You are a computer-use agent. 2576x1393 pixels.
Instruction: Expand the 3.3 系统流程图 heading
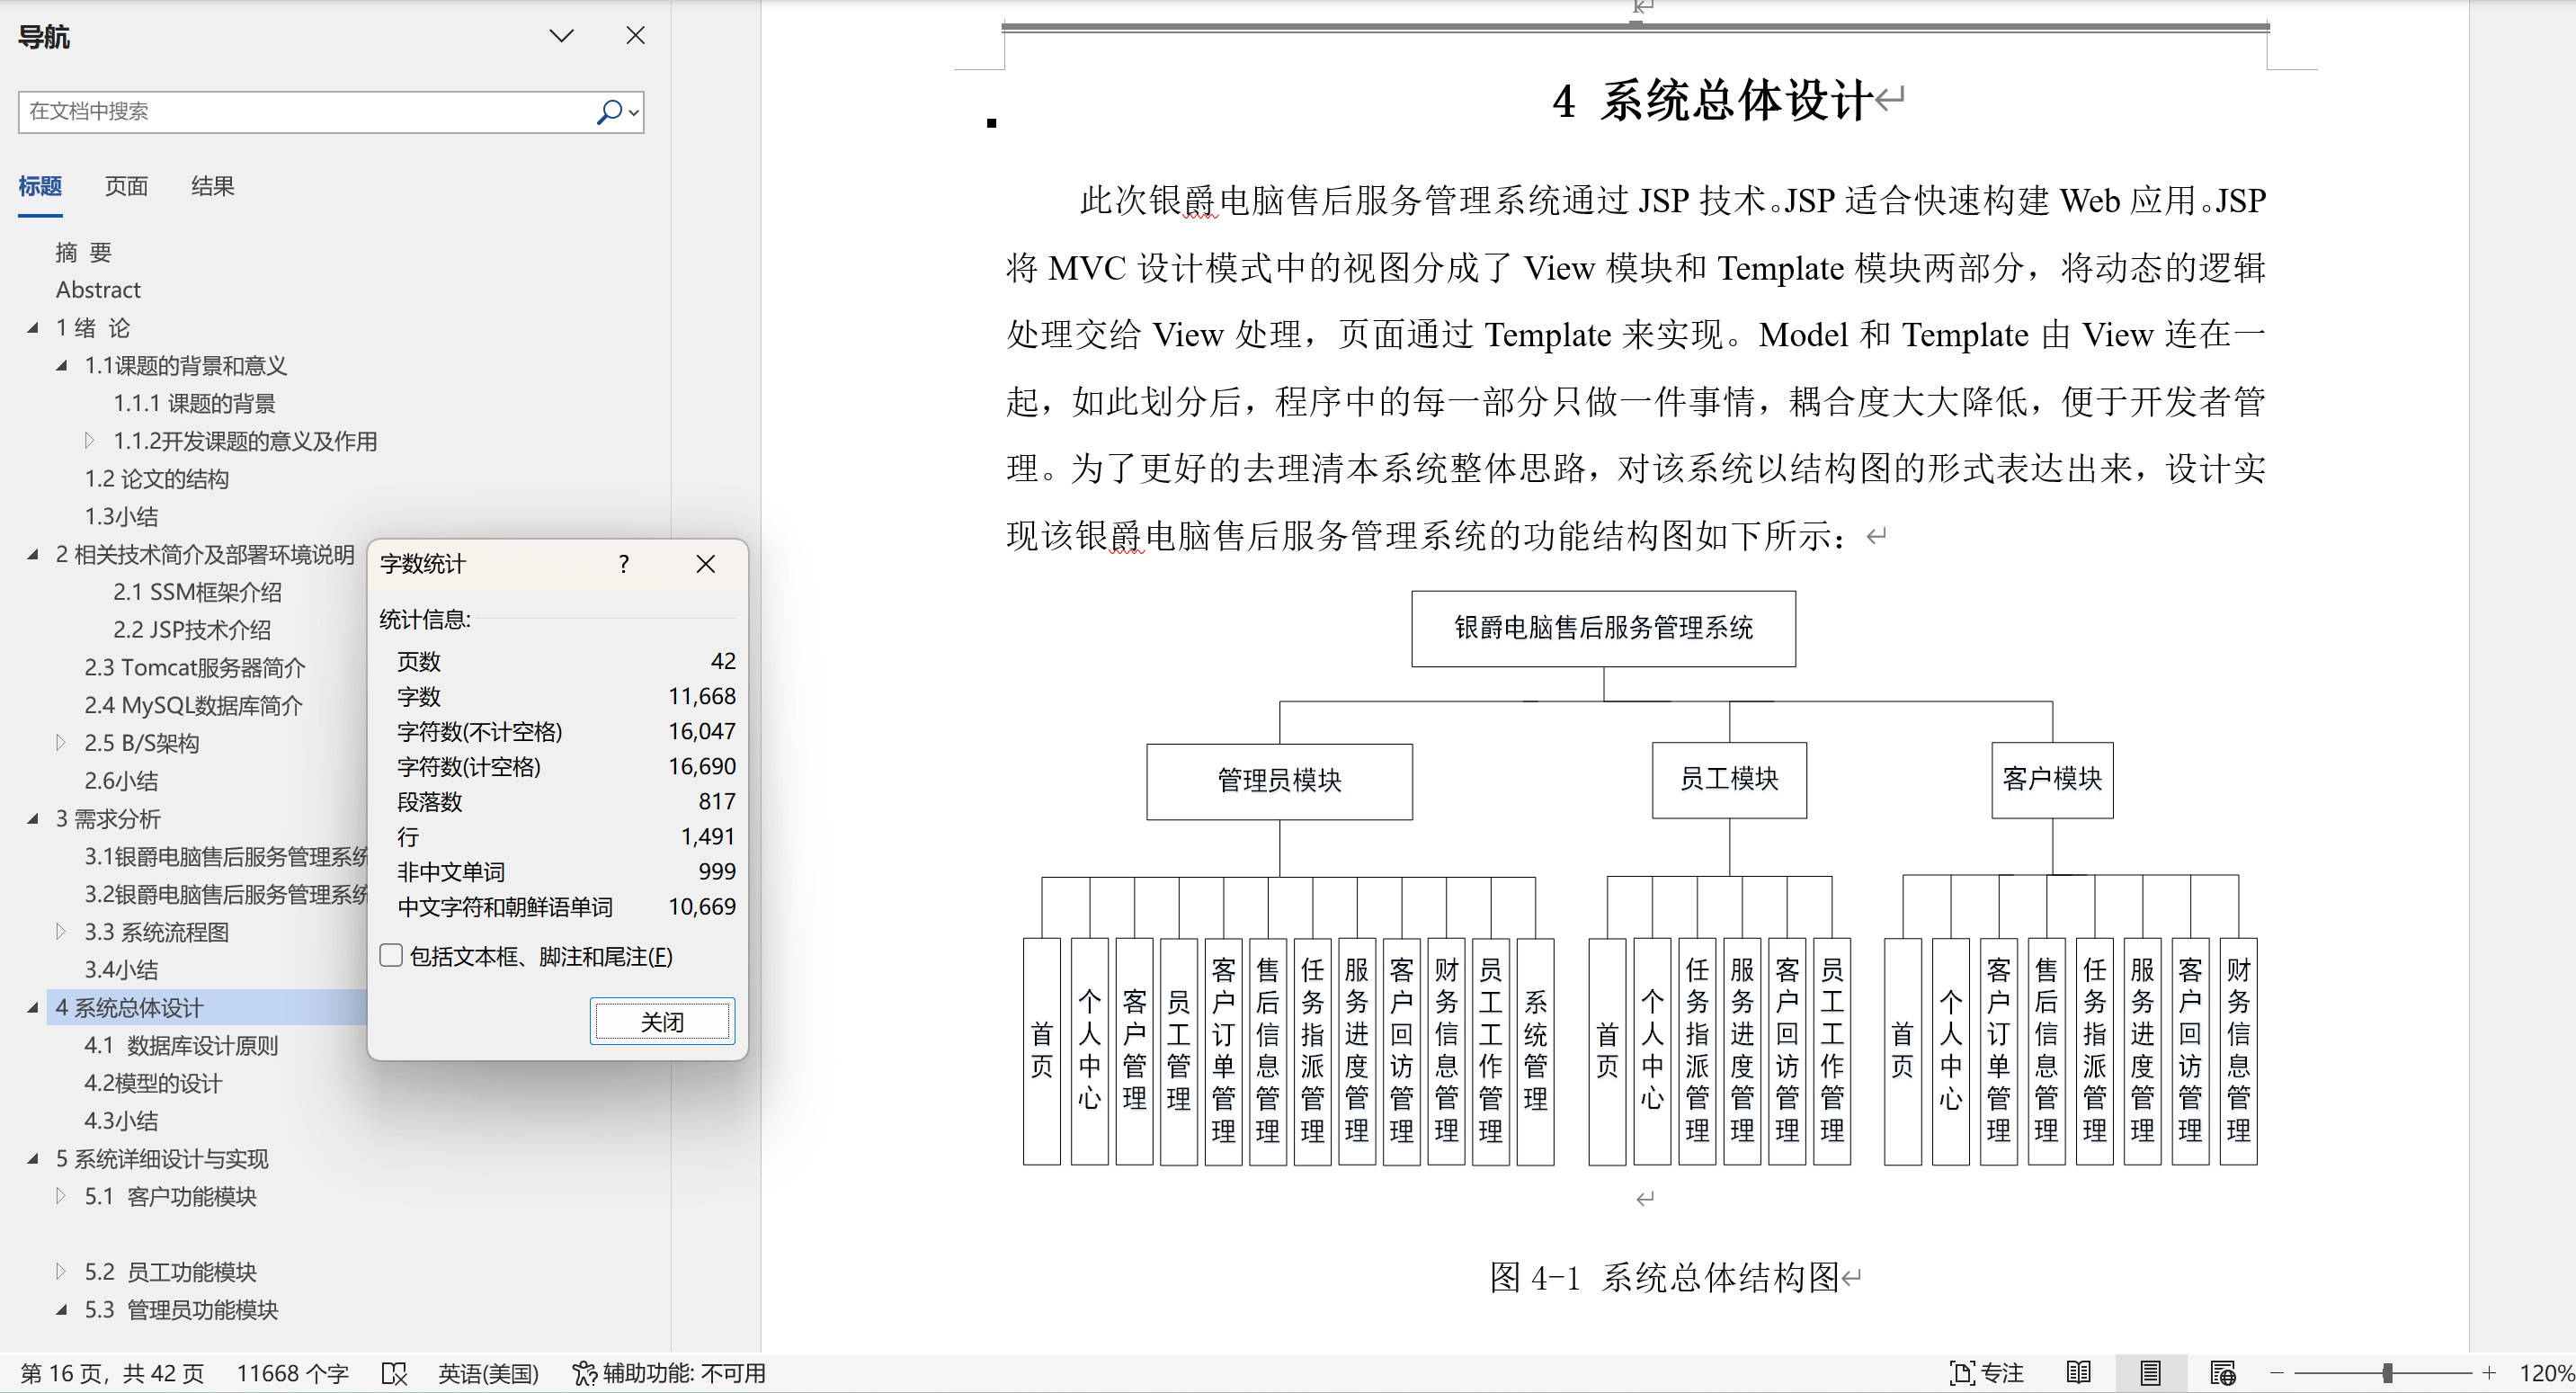point(61,931)
